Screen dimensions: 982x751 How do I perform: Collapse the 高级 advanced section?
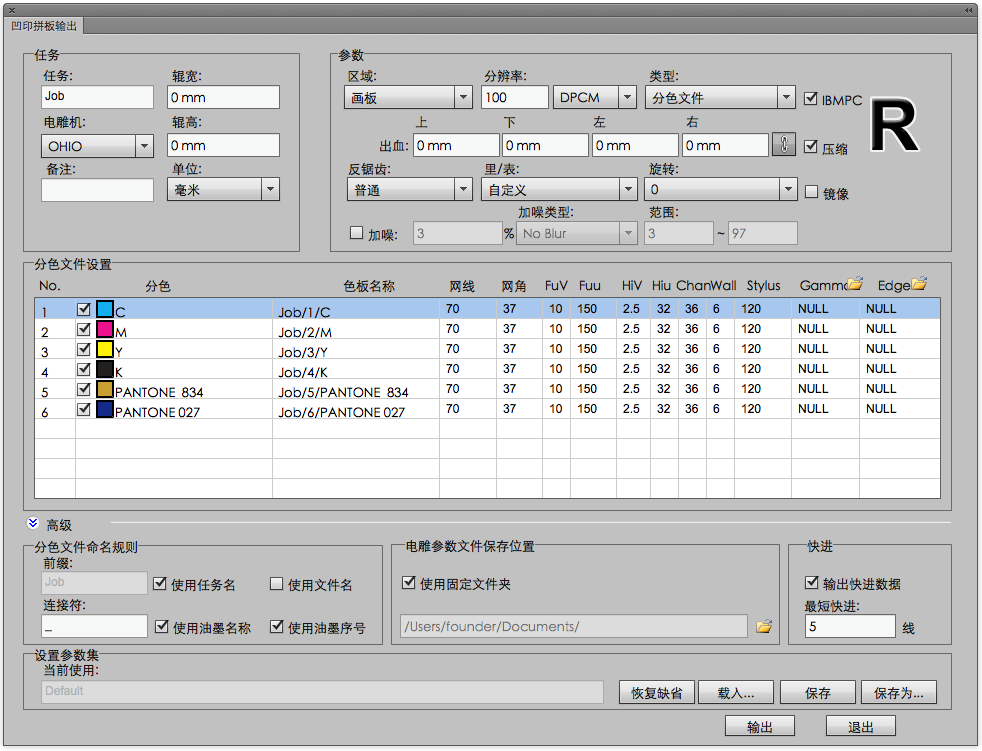point(33,524)
